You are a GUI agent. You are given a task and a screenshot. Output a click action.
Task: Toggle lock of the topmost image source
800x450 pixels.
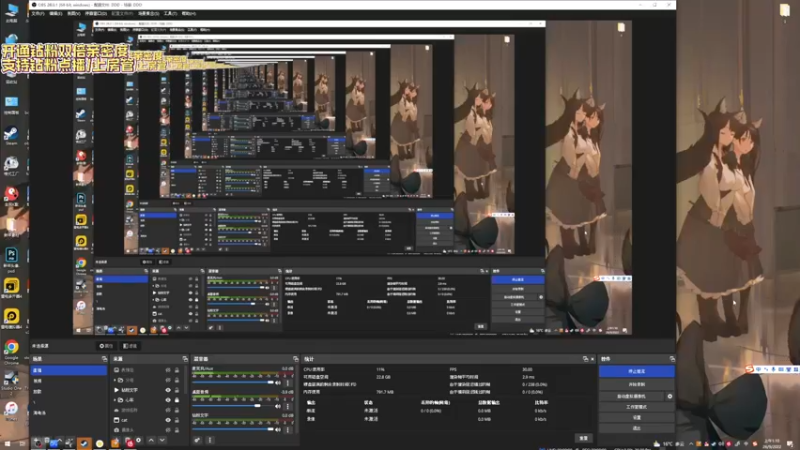coord(177,370)
